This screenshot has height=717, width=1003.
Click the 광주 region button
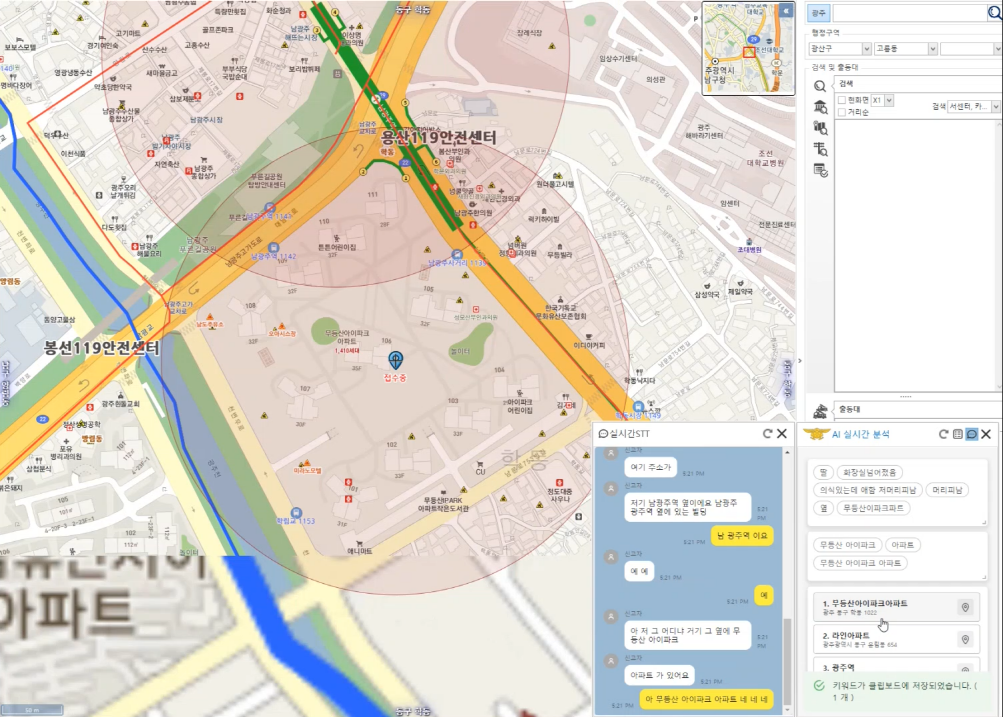[819, 13]
